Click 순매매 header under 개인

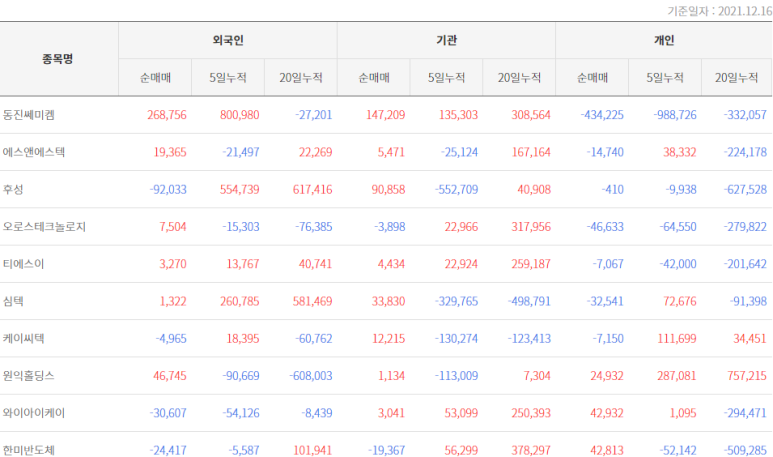click(592, 77)
